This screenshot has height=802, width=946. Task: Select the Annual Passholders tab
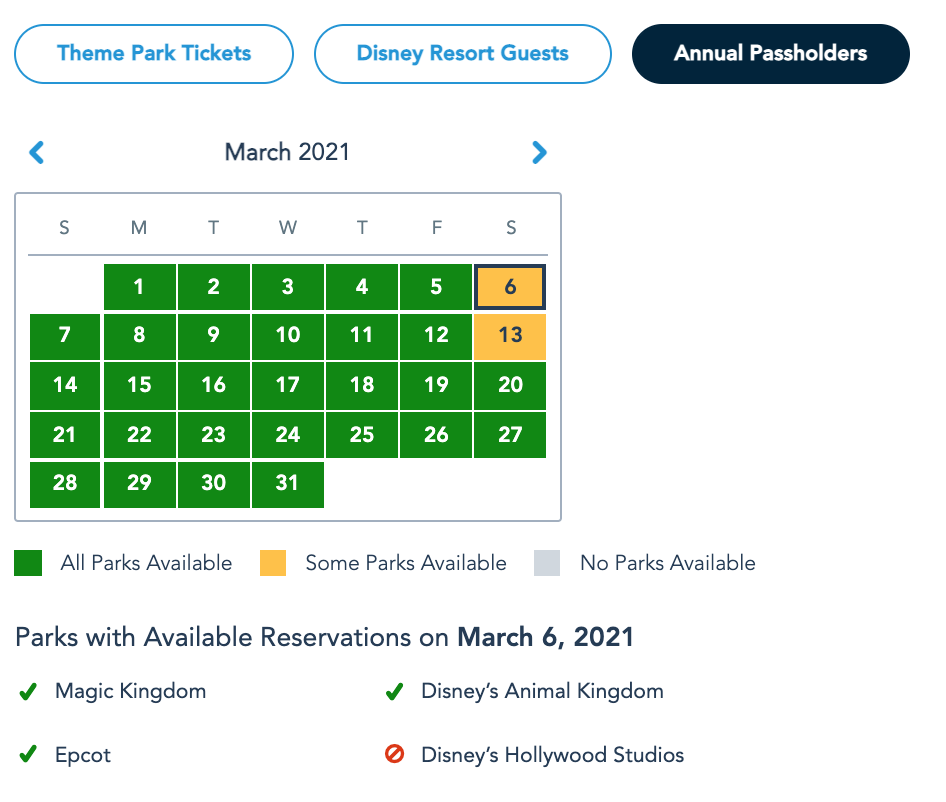[770, 54]
